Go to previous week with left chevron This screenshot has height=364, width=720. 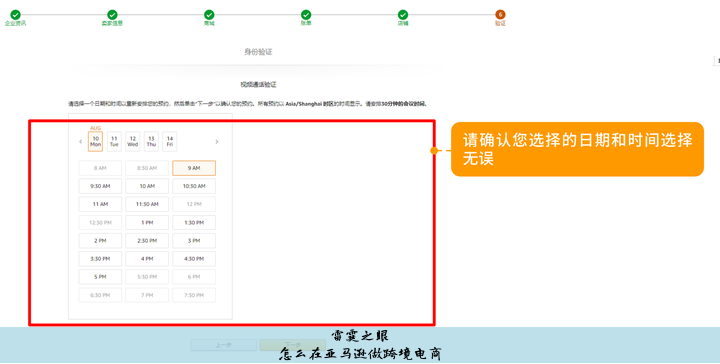coord(81,142)
